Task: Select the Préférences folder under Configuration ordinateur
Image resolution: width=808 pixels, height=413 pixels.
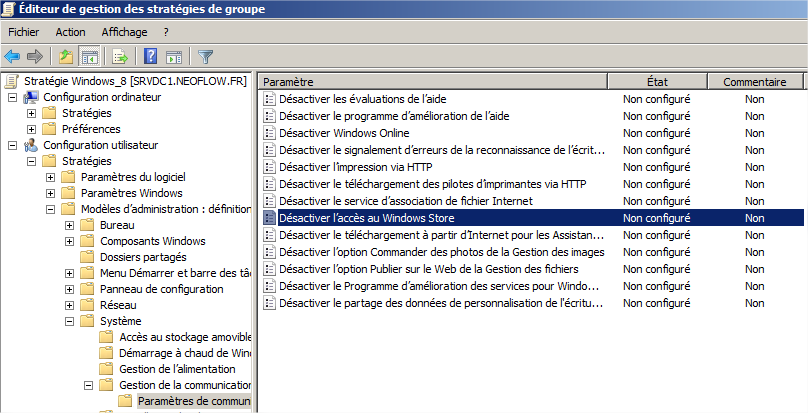Action: click(x=90, y=129)
